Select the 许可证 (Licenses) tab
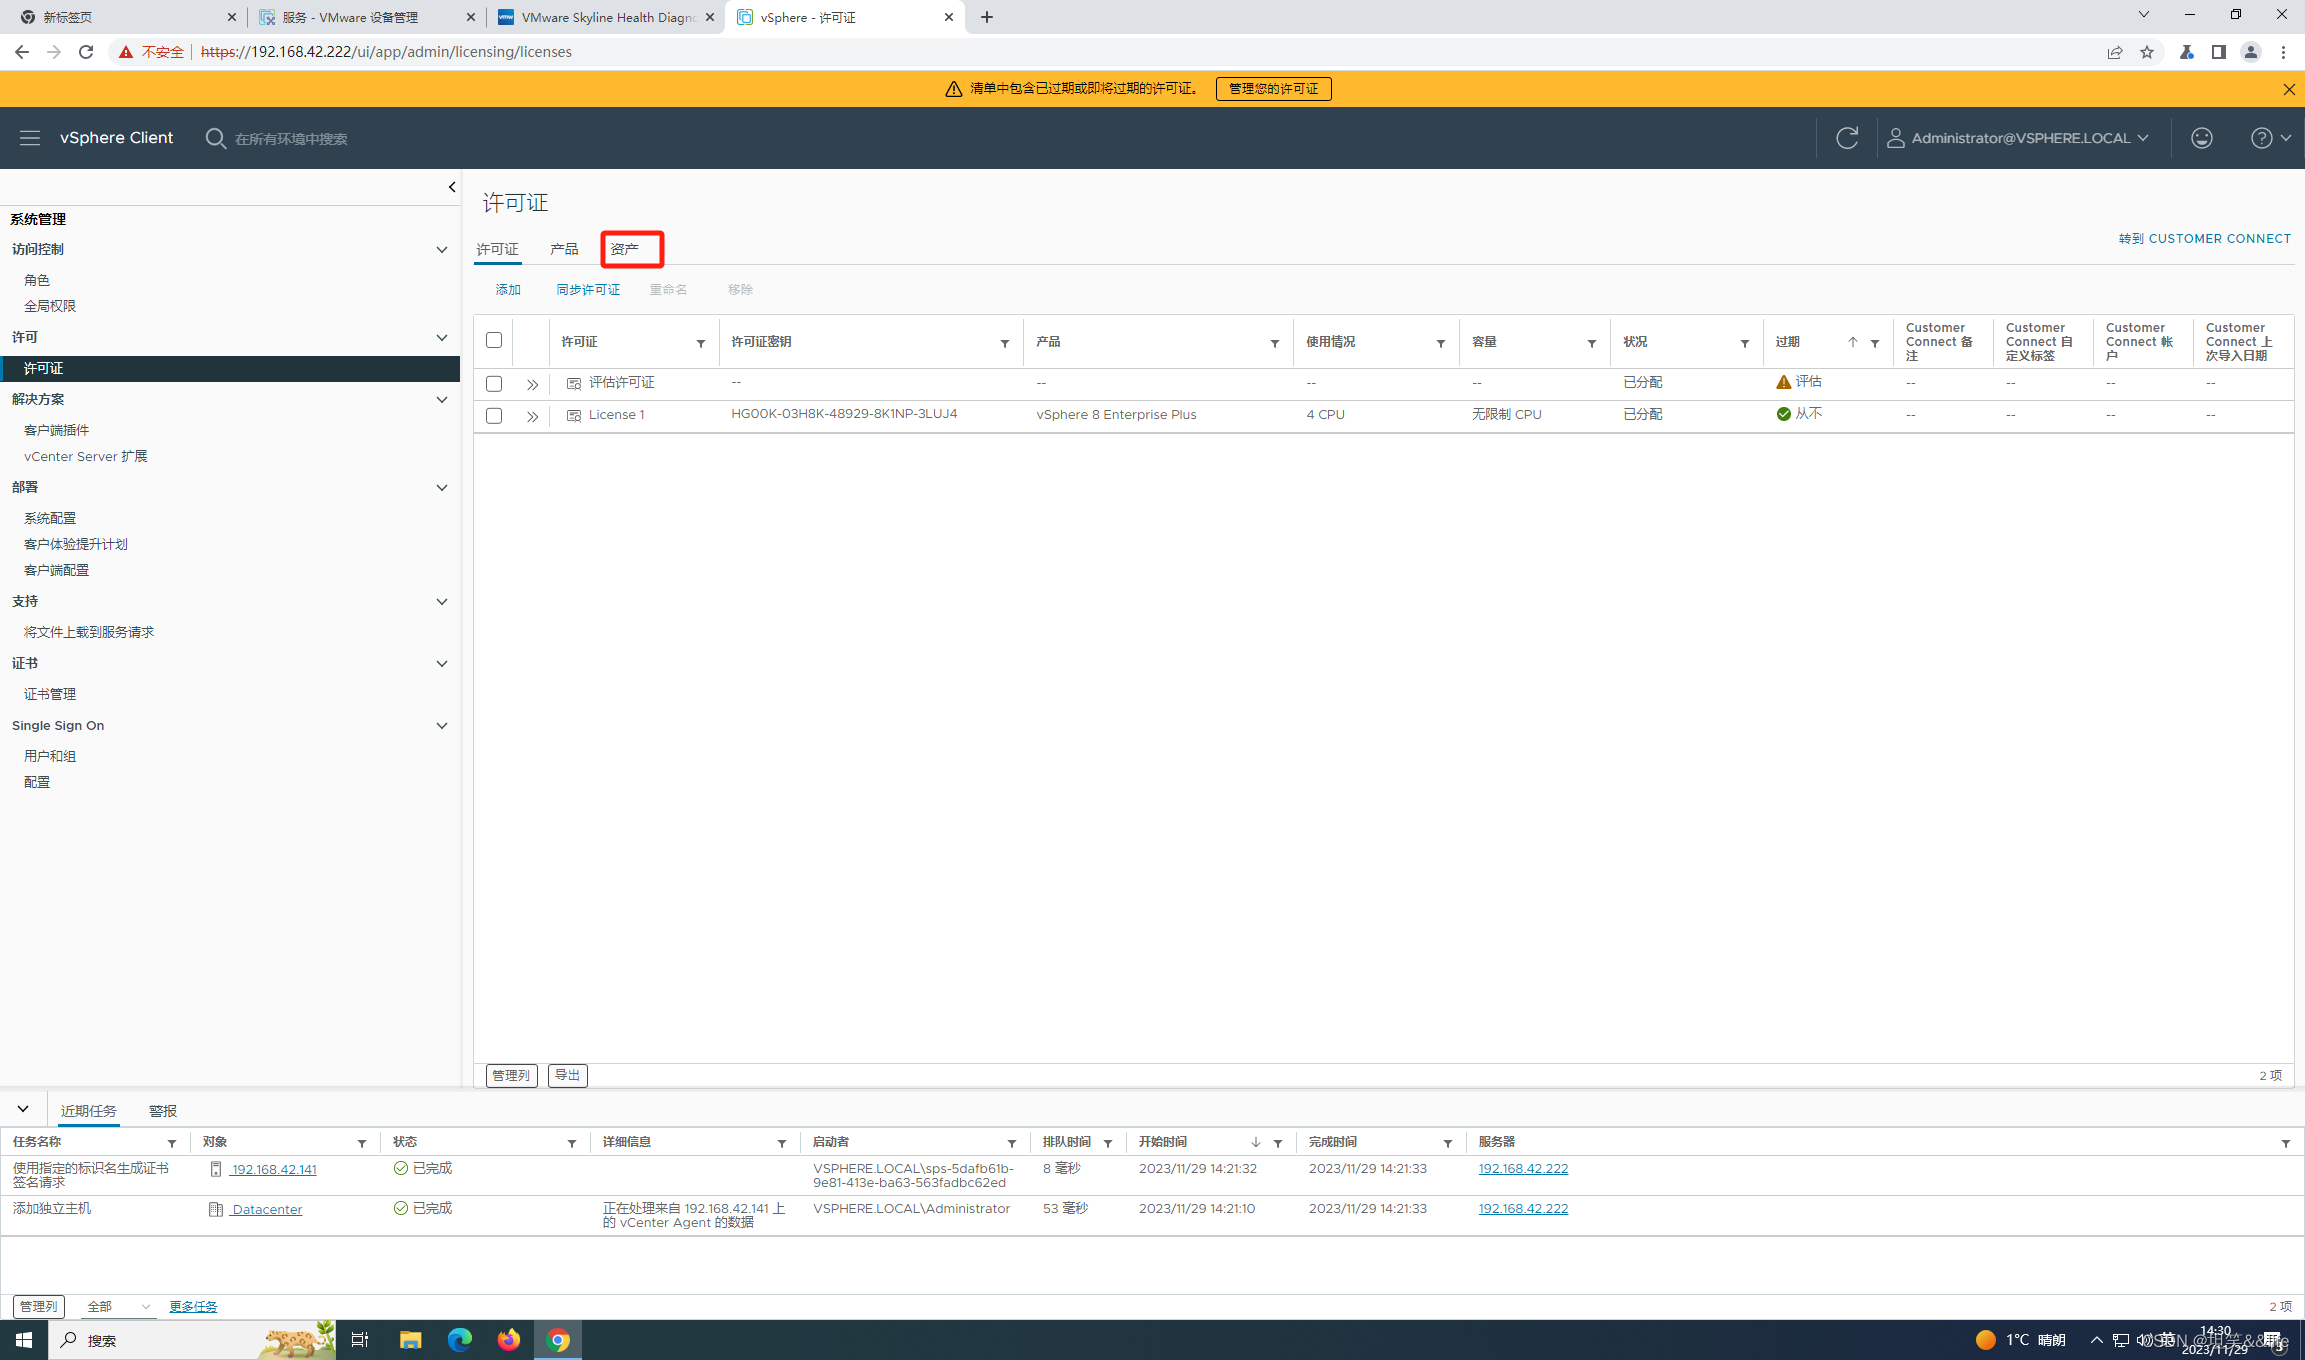2305x1360 pixels. coord(497,249)
